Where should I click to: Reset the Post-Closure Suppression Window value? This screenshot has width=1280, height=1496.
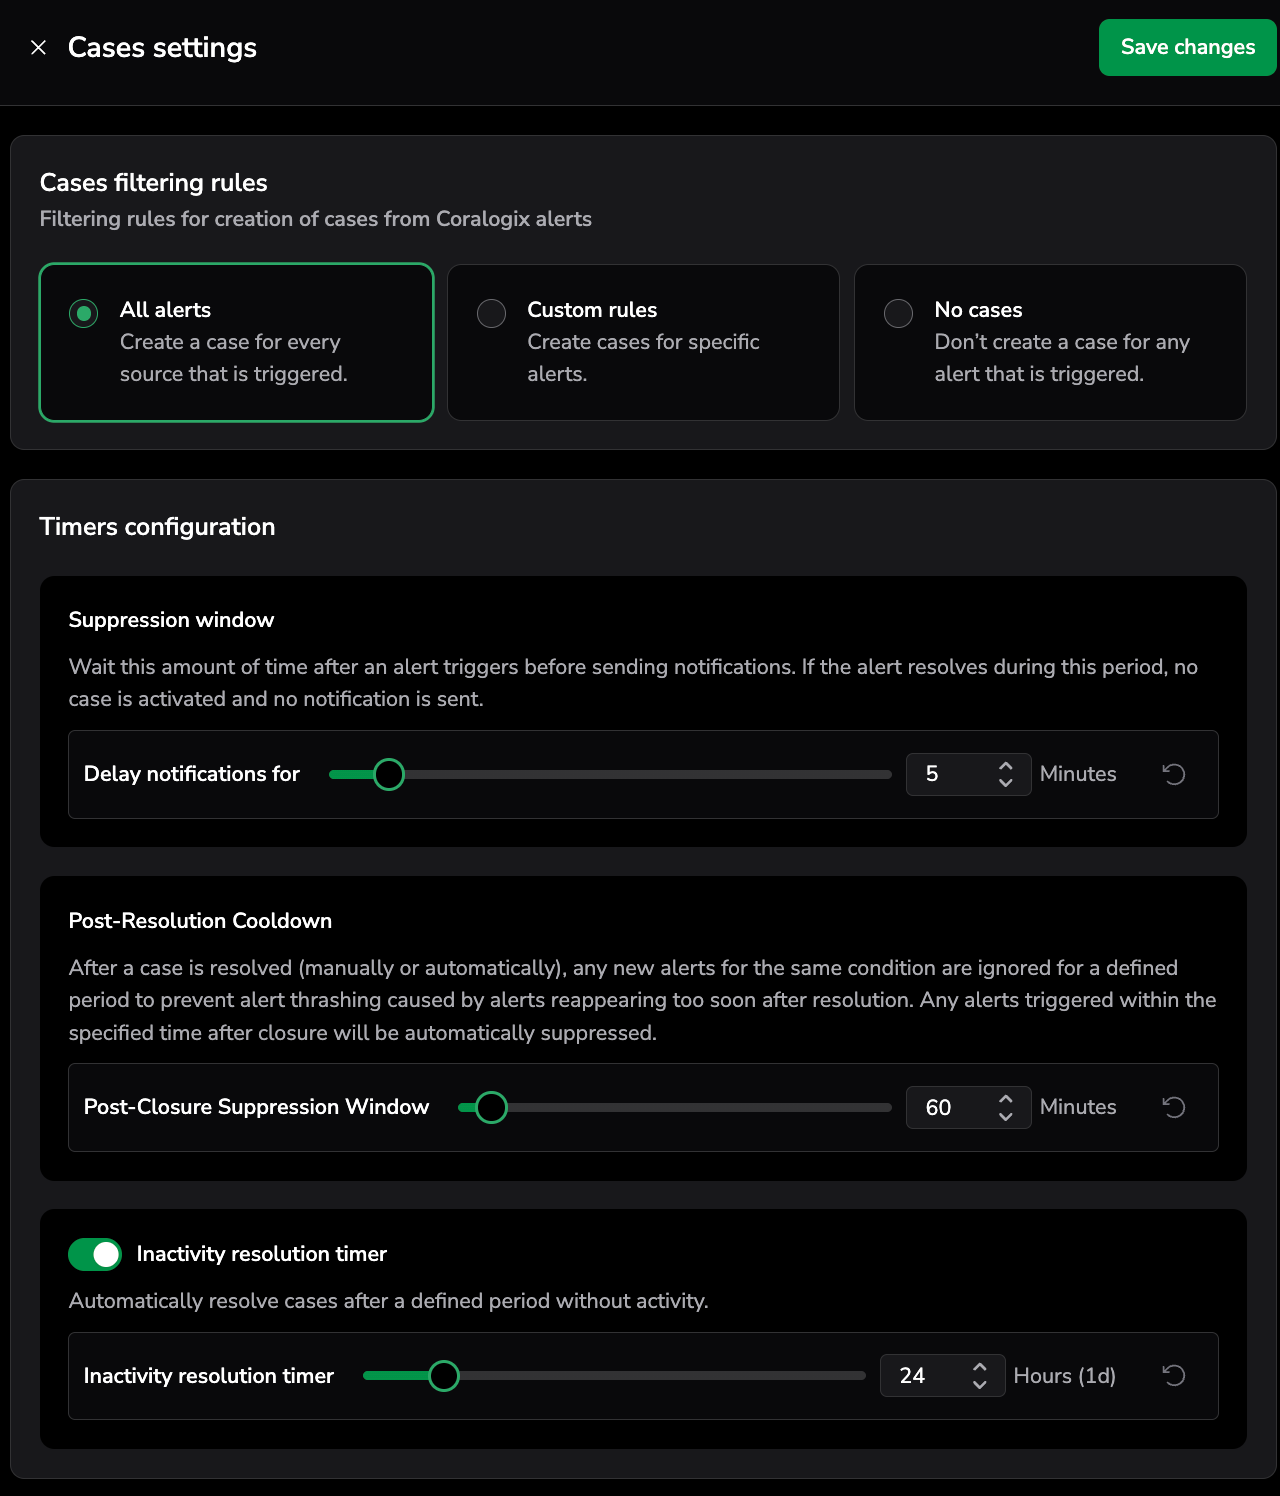click(1174, 1107)
